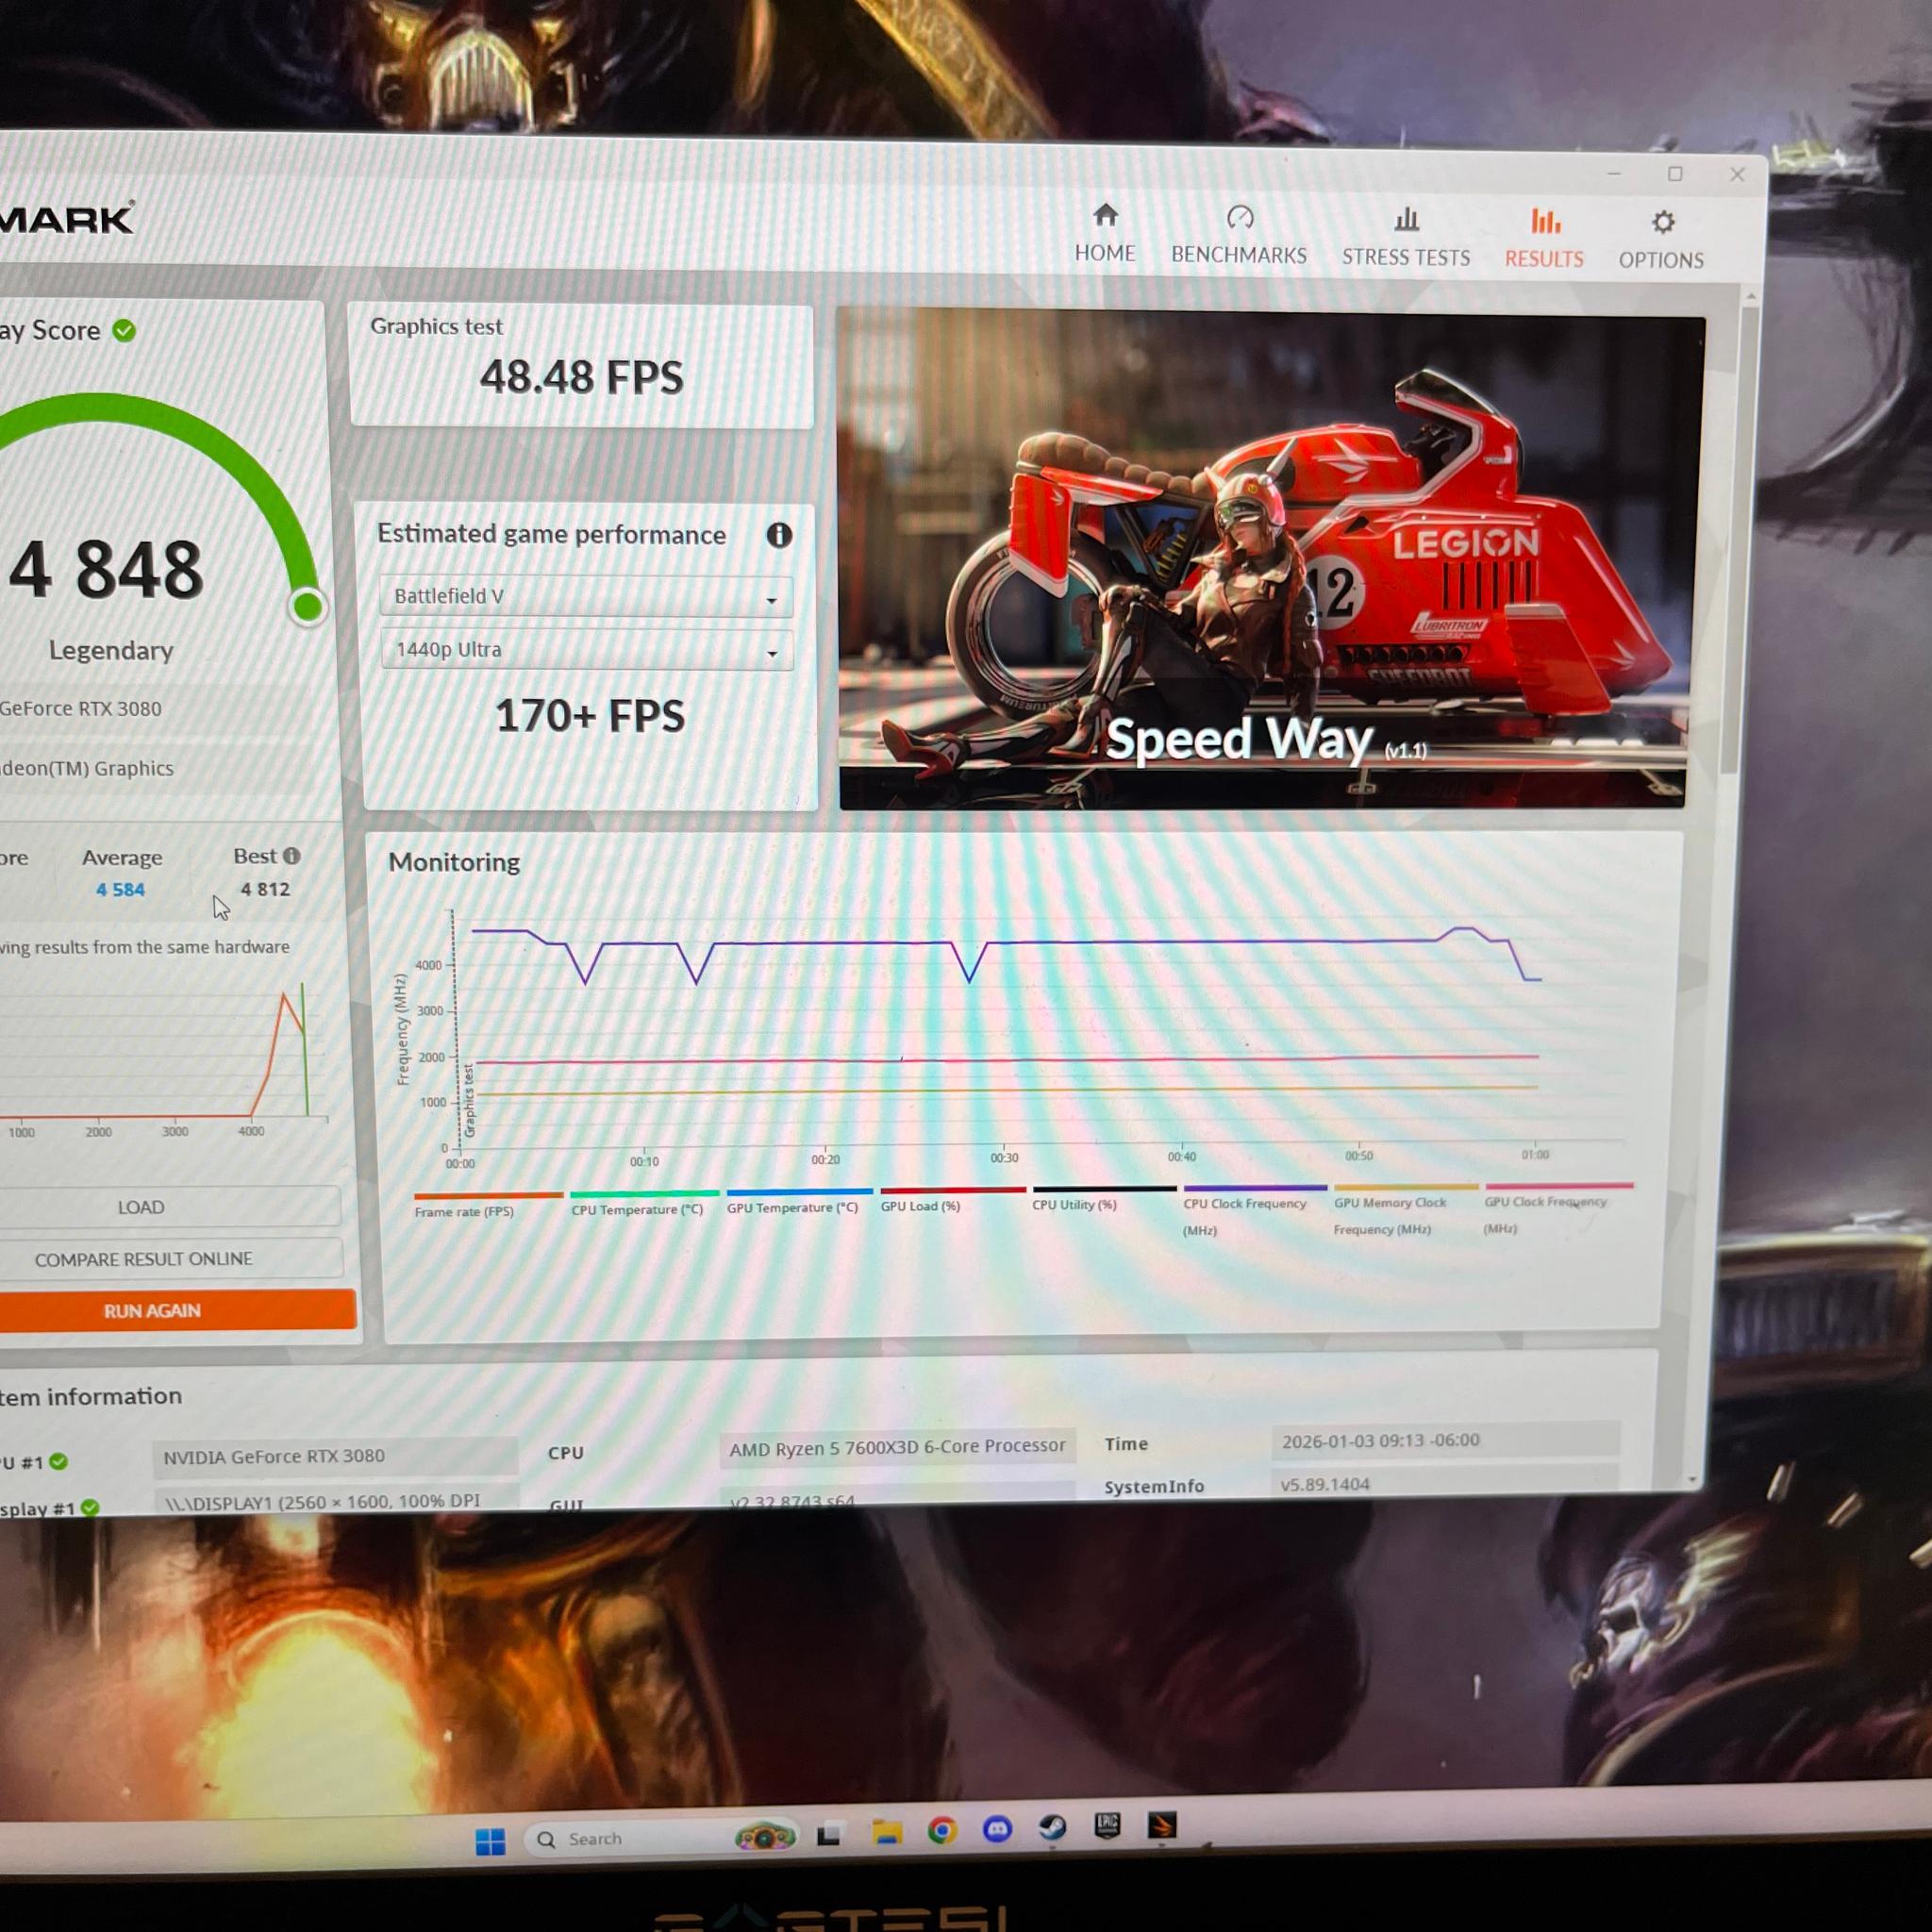The image size is (1932, 1932).
Task: Click the 48.48 FPS graphics test result
Action: click(x=581, y=377)
